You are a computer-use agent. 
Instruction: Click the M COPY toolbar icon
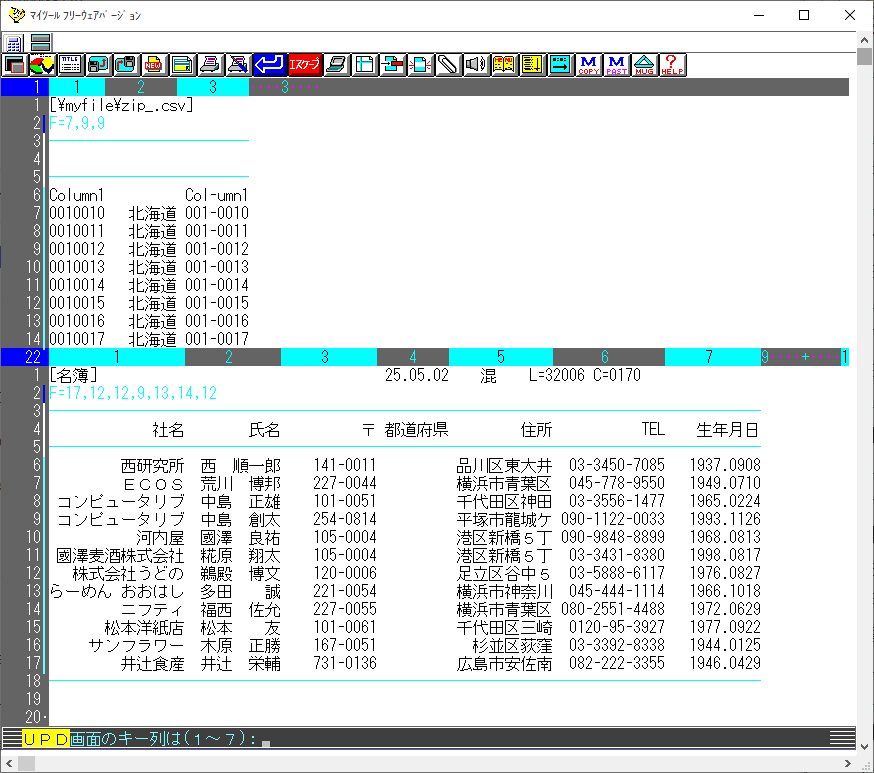click(x=589, y=65)
